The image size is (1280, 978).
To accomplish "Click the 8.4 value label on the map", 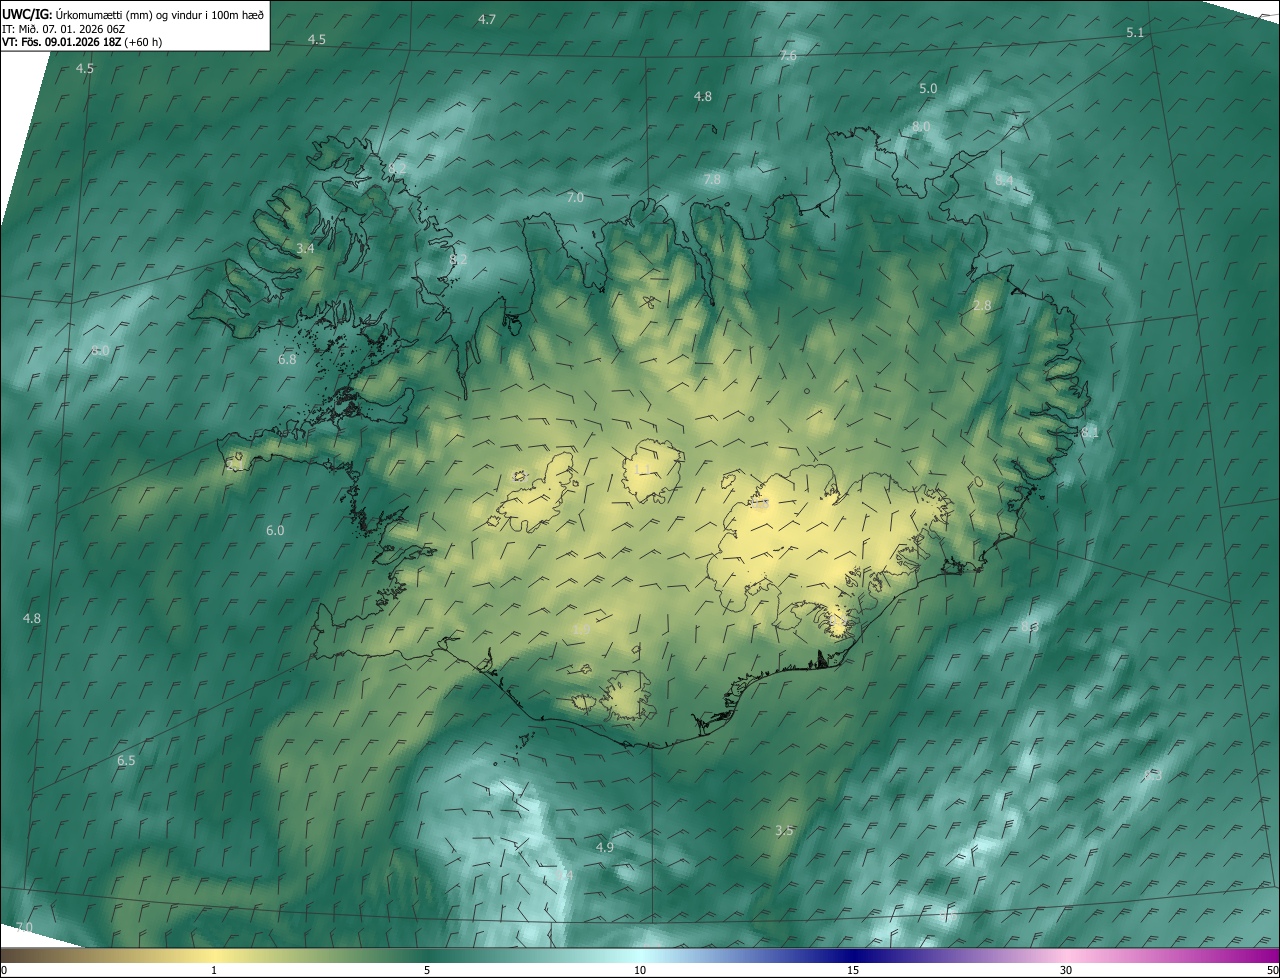I will click(1004, 181).
